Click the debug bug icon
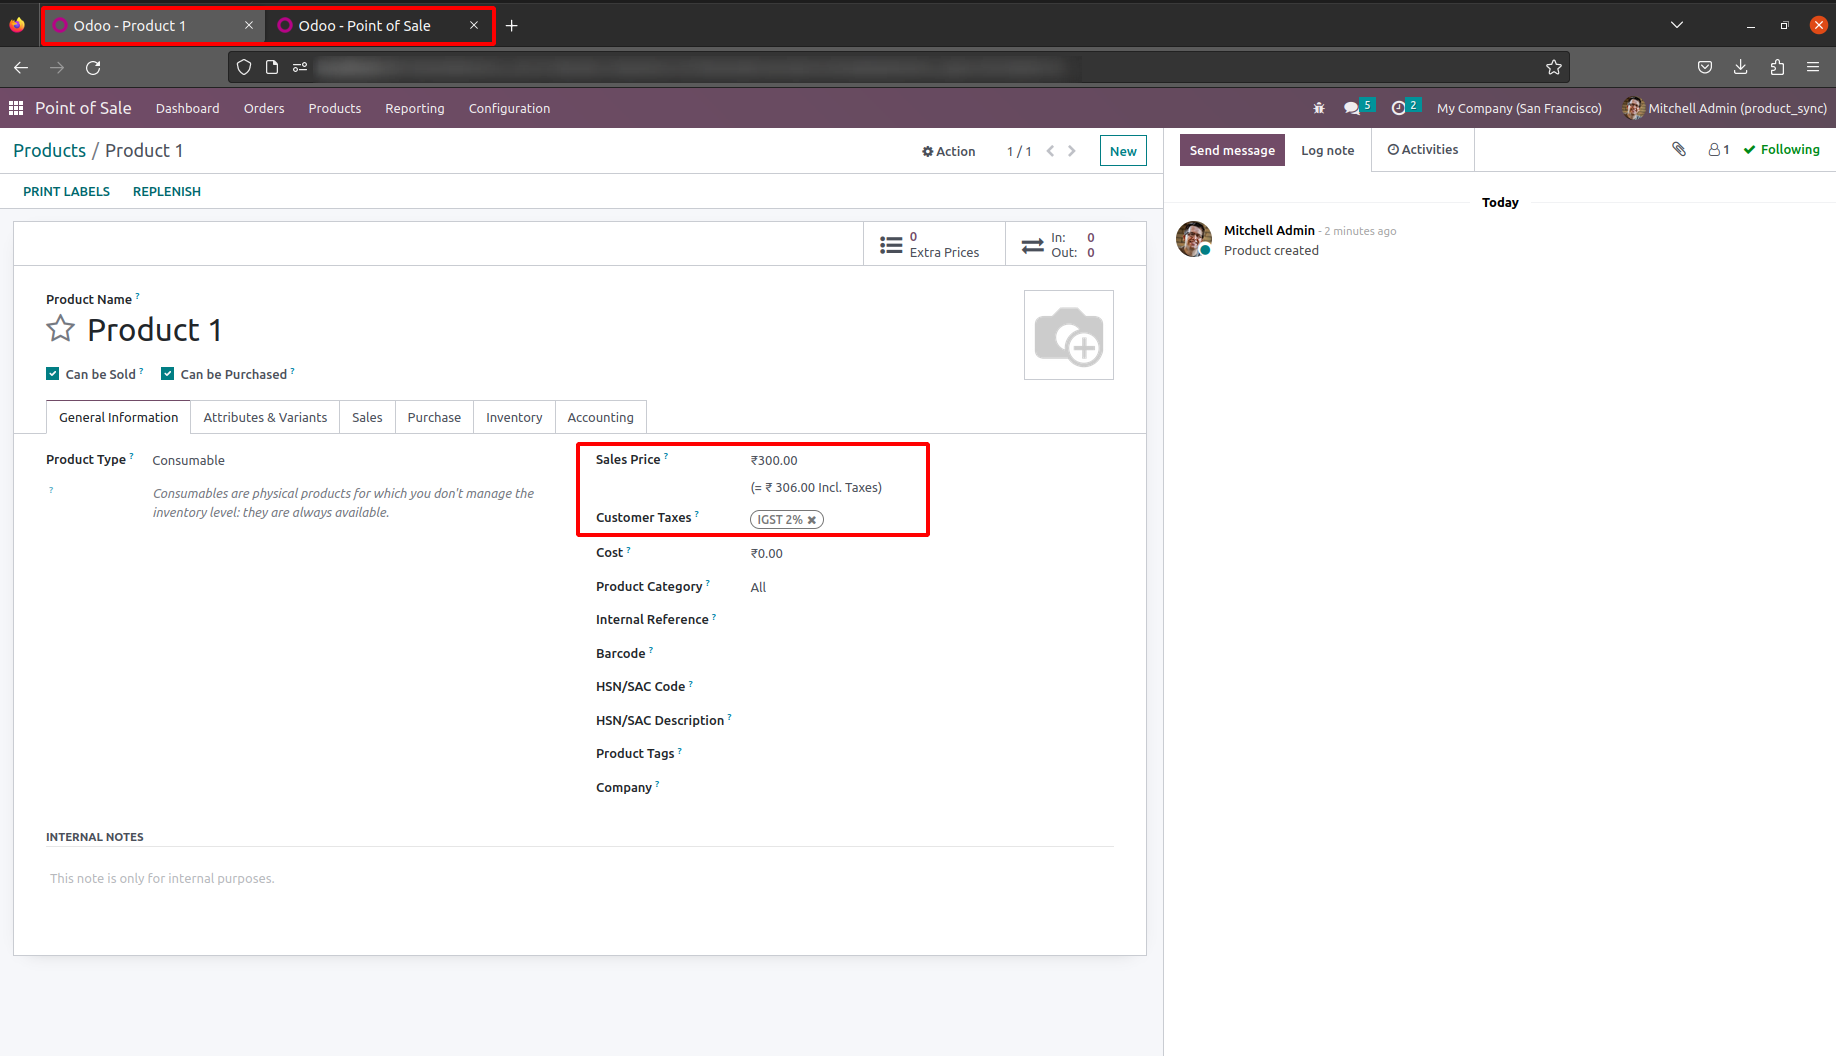Image resolution: width=1836 pixels, height=1056 pixels. pyautogui.click(x=1319, y=108)
